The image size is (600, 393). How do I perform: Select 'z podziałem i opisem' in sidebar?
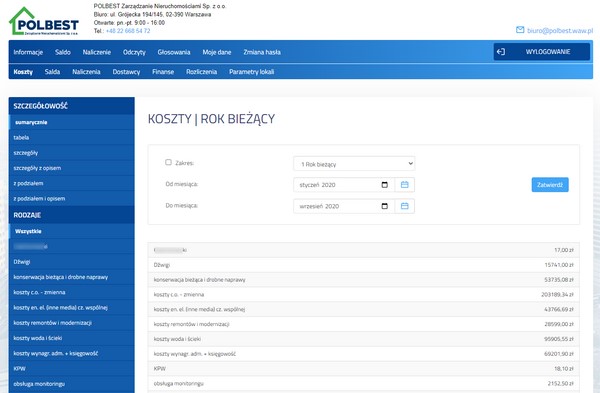coord(72,199)
